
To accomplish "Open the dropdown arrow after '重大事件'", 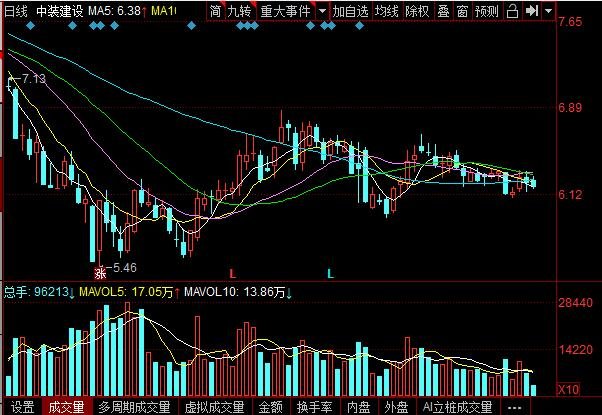I will [x=322, y=11].
